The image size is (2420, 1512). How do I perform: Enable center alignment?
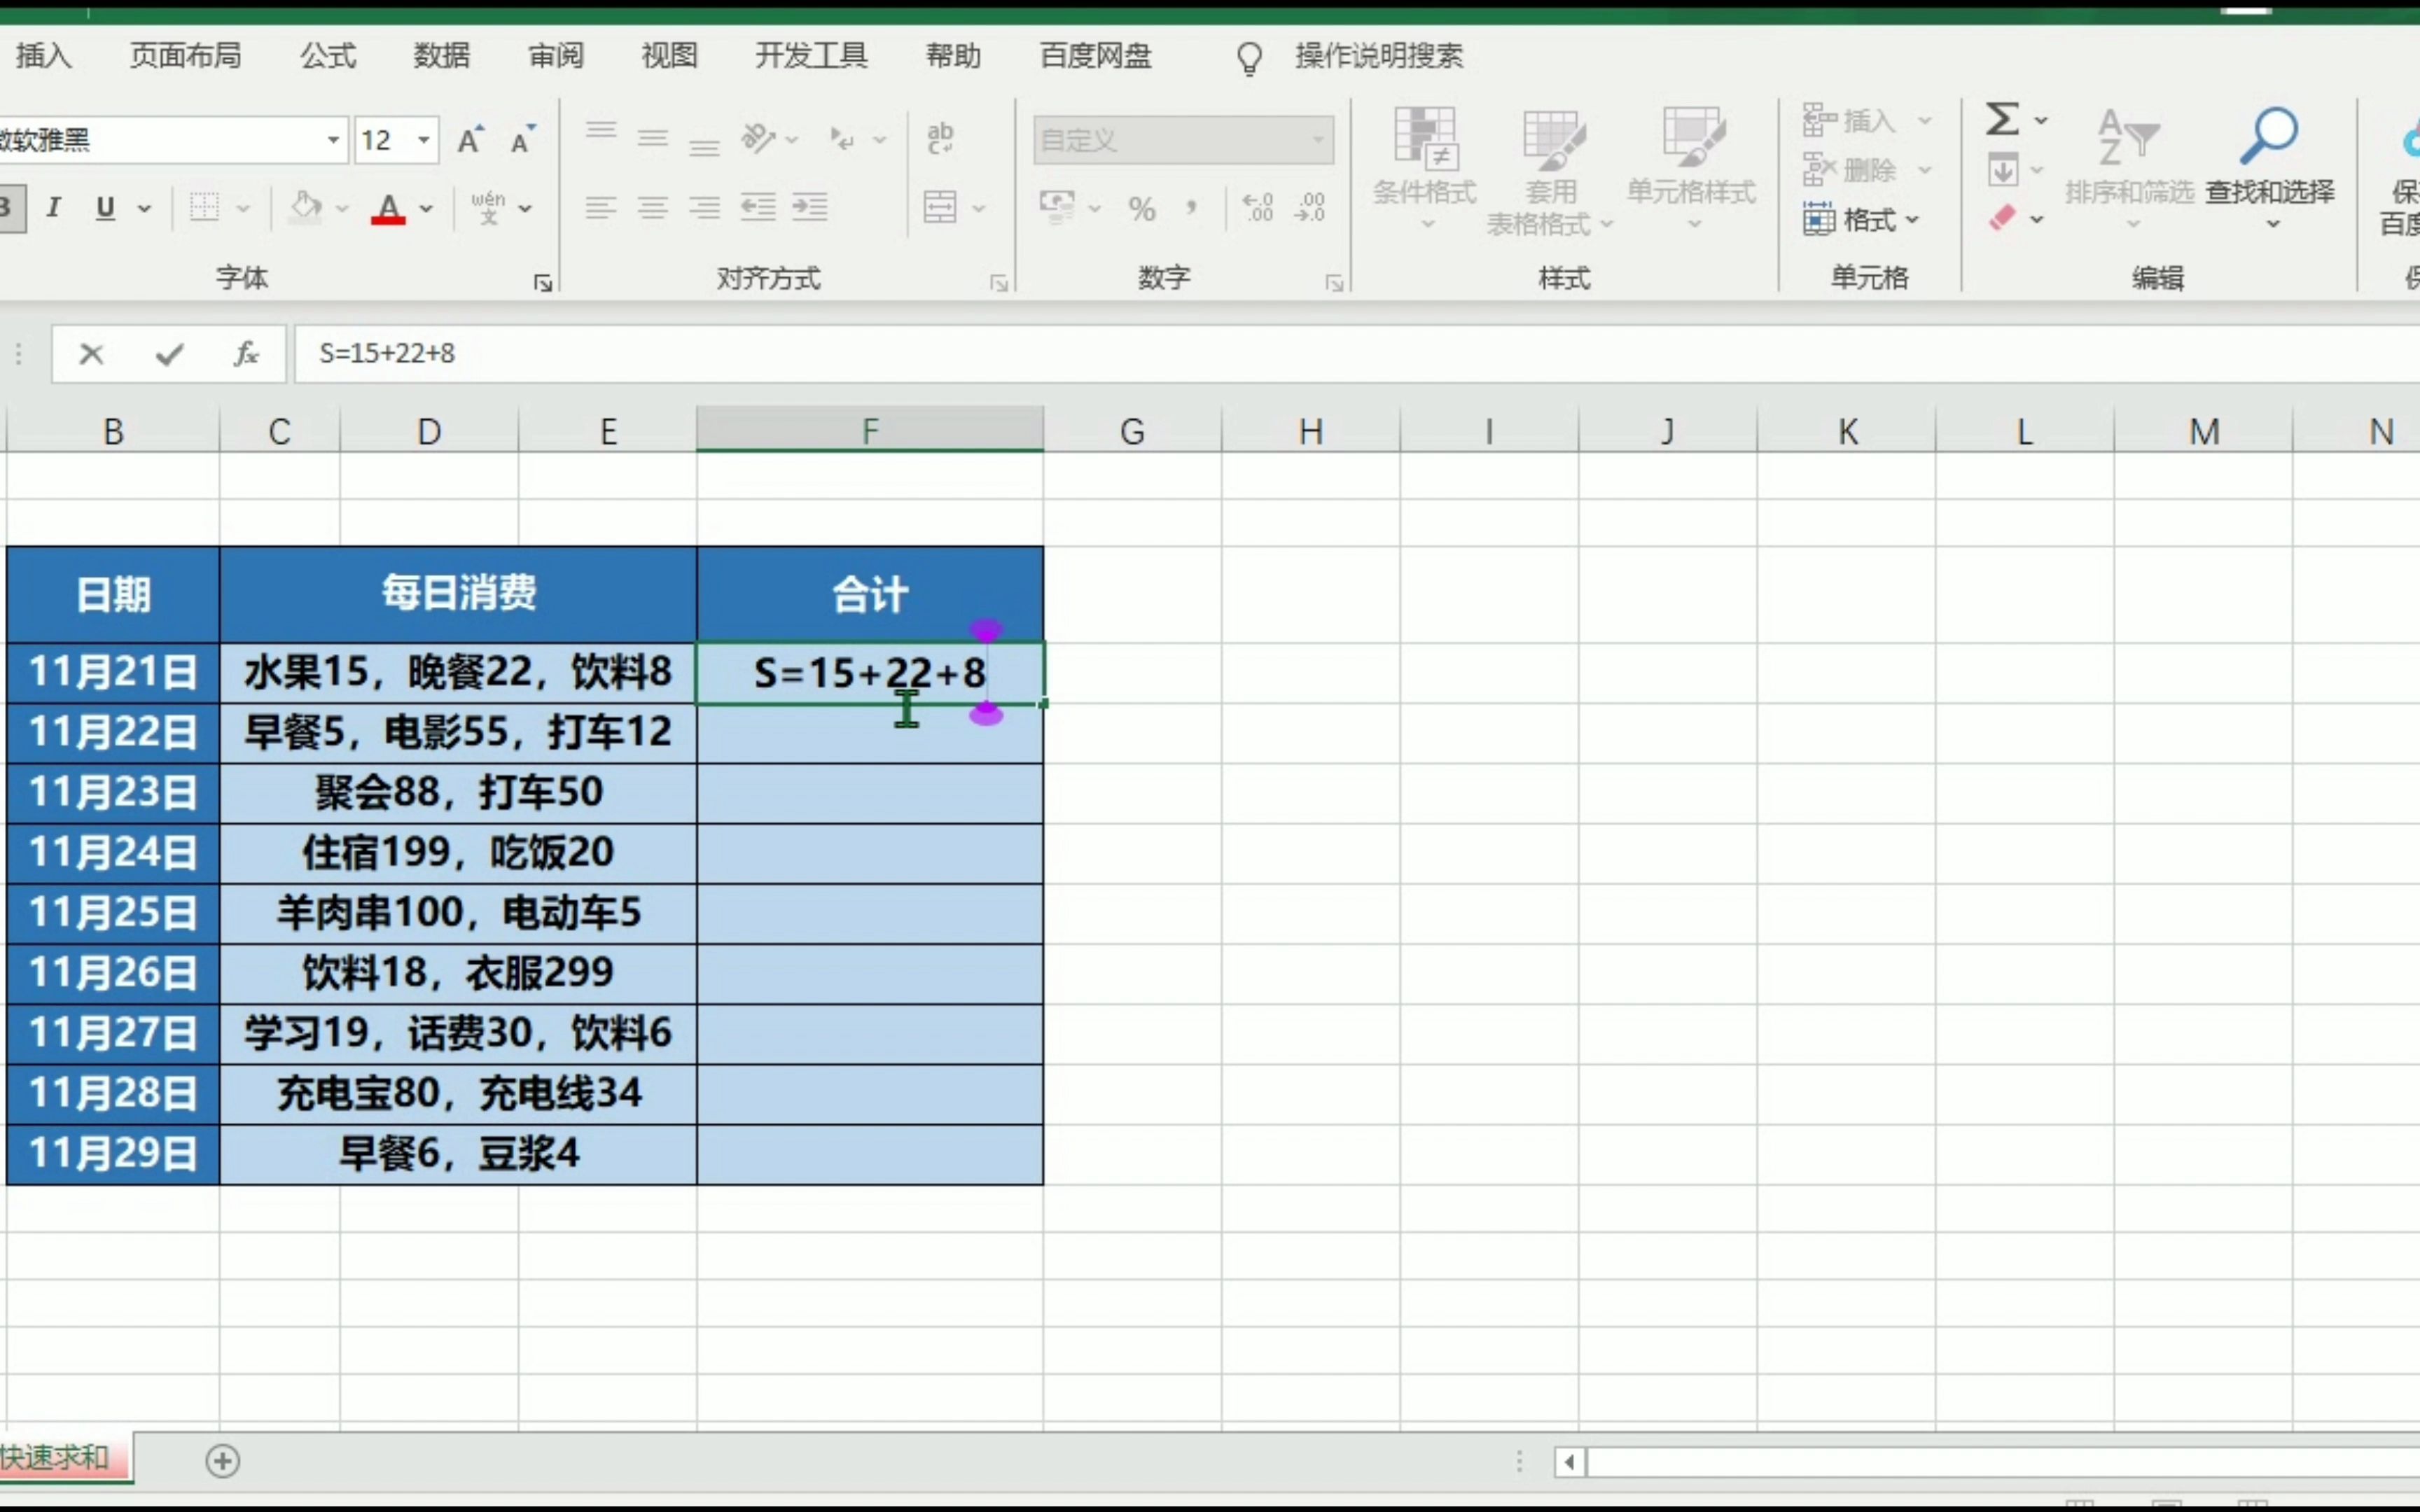[653, 207]
